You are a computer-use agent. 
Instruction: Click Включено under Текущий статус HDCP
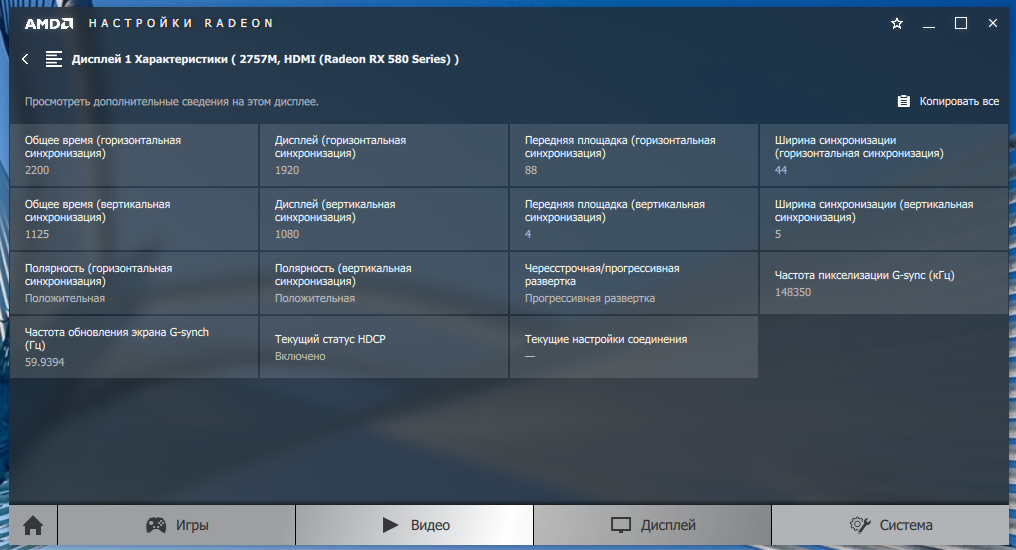(300, 356)
